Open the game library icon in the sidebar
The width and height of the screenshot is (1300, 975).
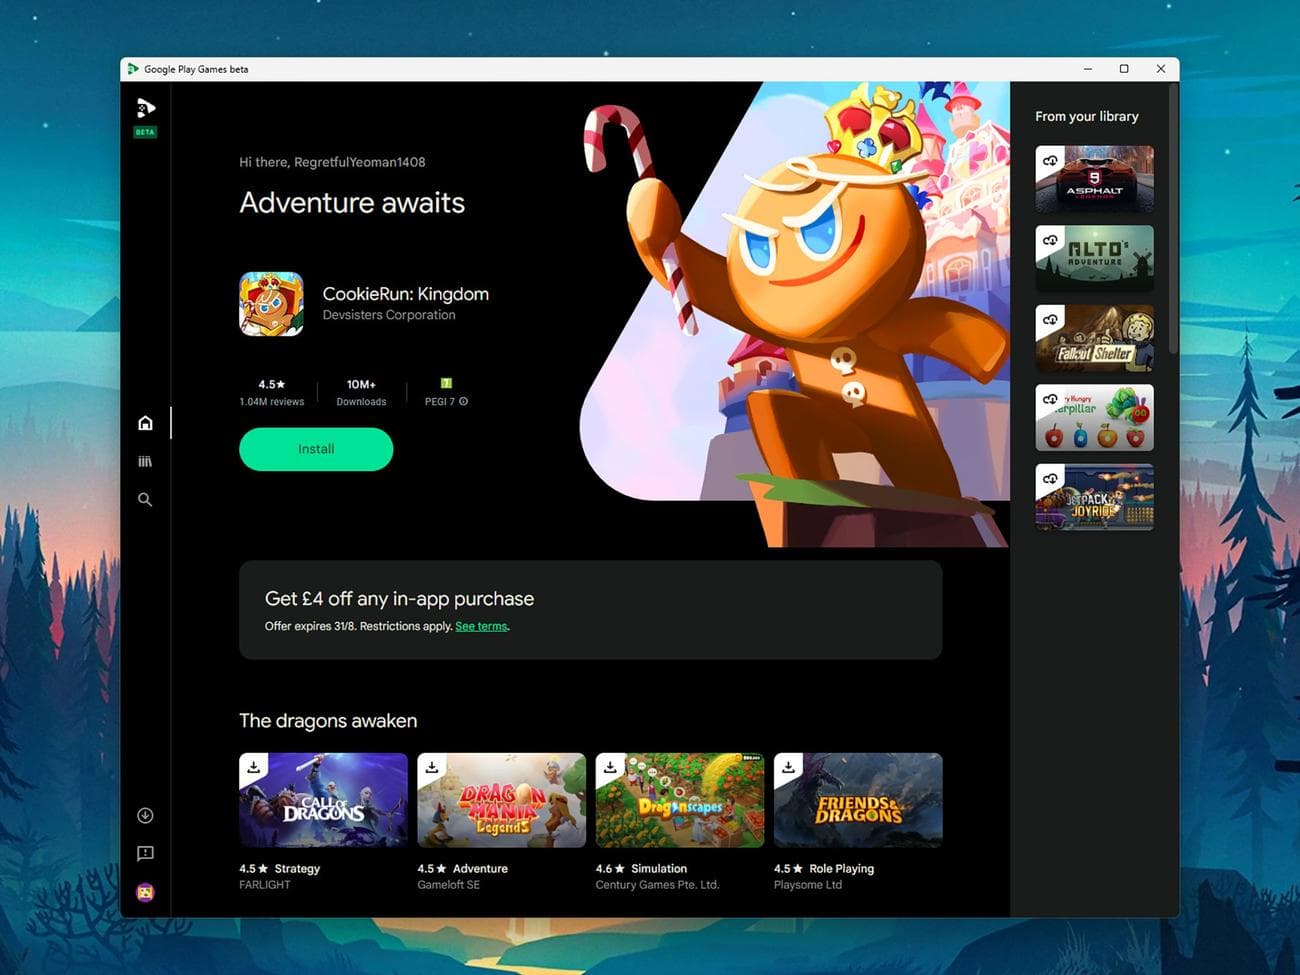coord(145,461)
